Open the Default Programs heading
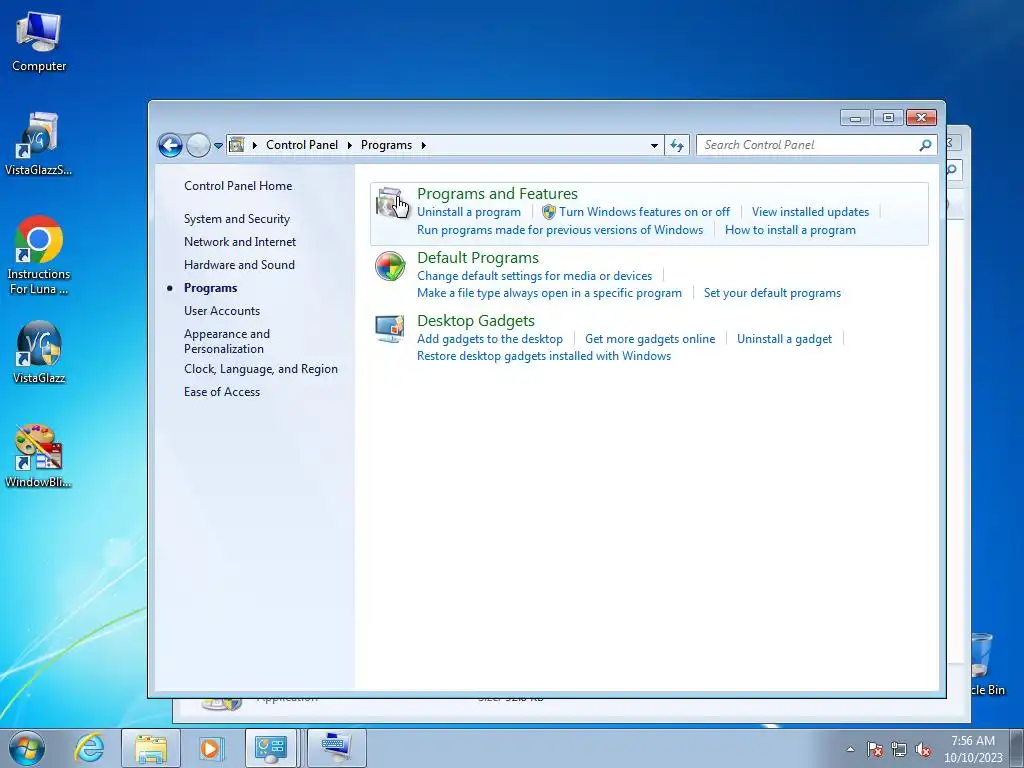This screenshot has width=1024, height=768. tap(477, 258)
